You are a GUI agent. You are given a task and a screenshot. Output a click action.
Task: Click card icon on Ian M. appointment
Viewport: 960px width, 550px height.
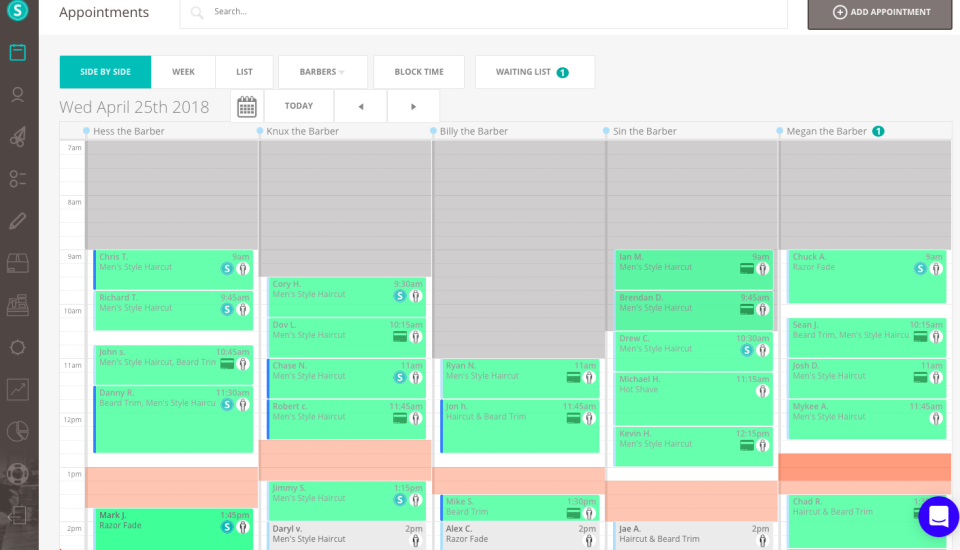click(746, 268)
